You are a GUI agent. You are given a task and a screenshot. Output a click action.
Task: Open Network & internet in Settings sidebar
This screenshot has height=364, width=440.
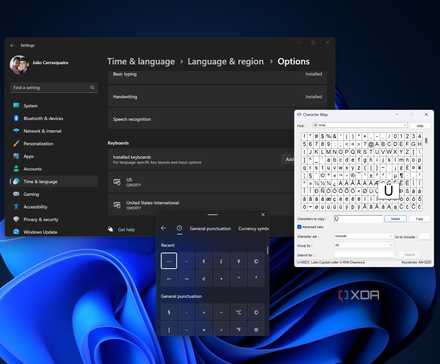click(54, 131)
